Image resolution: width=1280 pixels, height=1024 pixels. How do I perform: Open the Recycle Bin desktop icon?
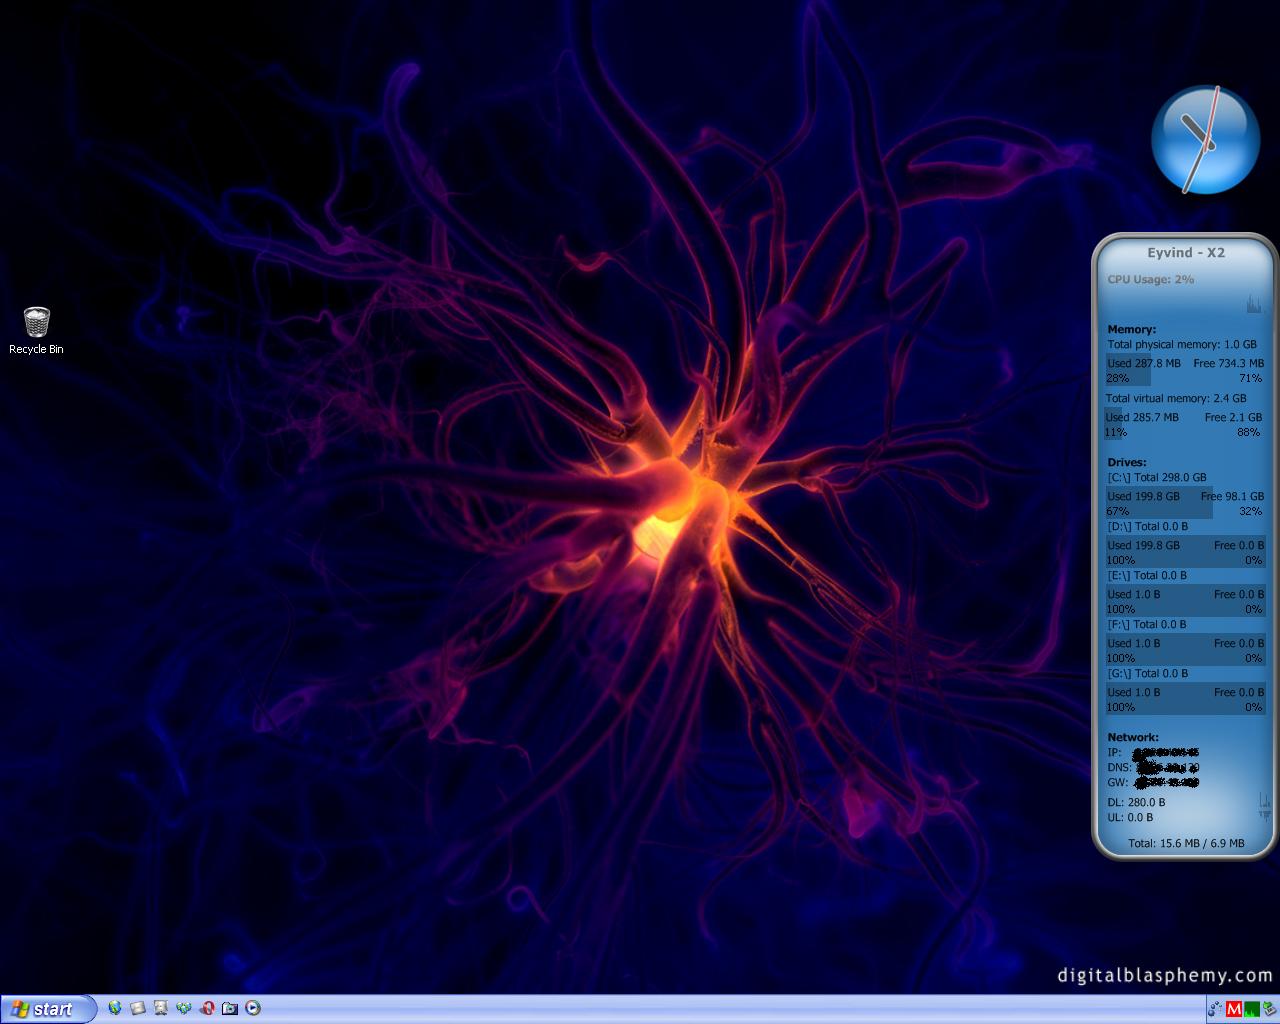(x=36, y=331)
